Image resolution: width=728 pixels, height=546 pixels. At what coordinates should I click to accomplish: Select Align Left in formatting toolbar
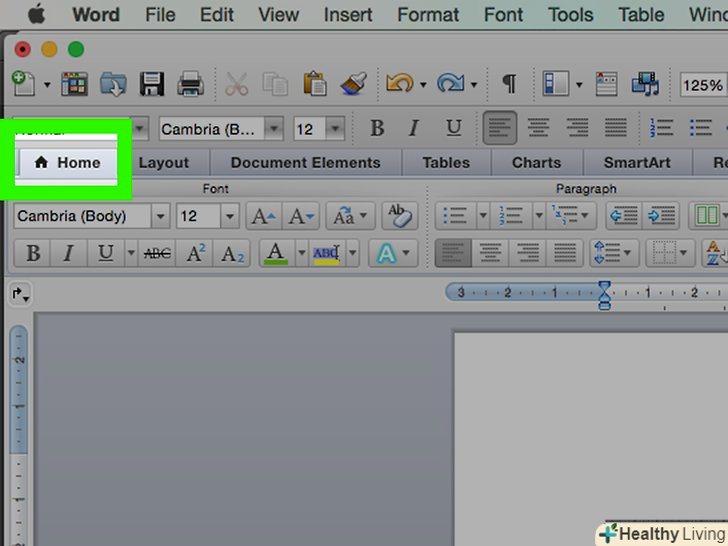[500, 128]
